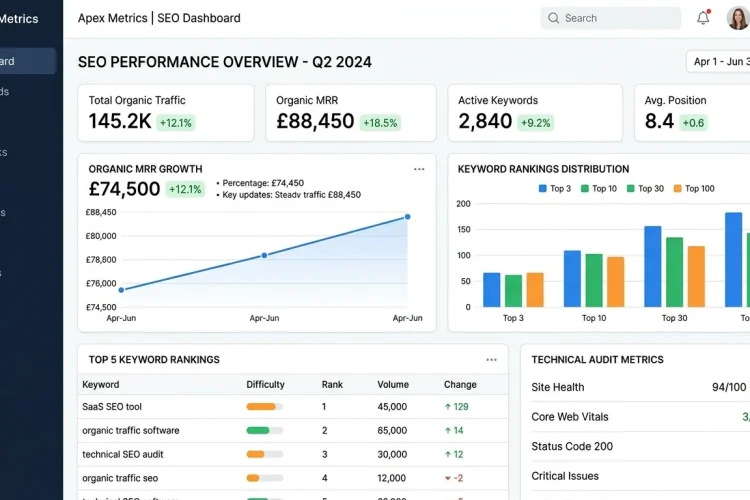Click the Total Organic Traffic card

pos(166,113)
